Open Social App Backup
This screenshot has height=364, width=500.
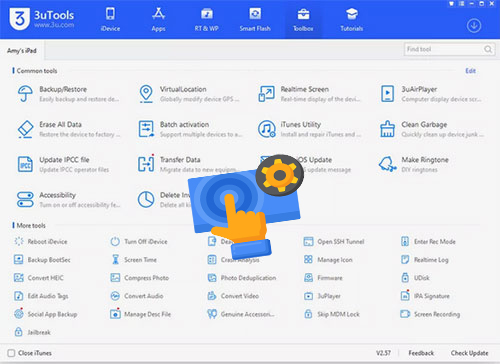coord(46,314)
